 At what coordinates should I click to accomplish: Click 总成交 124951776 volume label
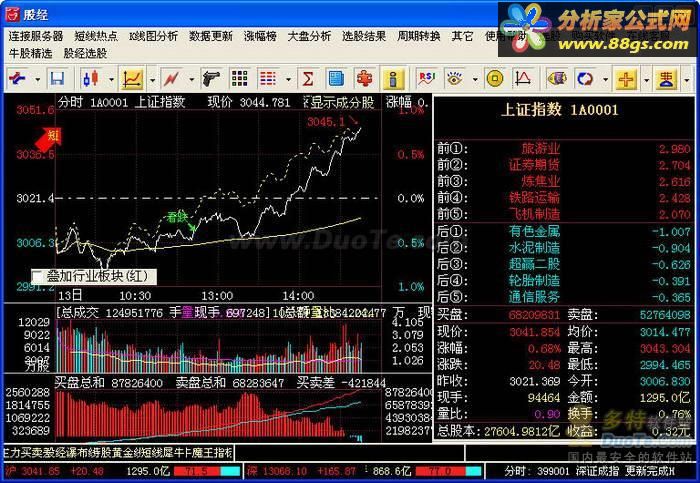110,313
